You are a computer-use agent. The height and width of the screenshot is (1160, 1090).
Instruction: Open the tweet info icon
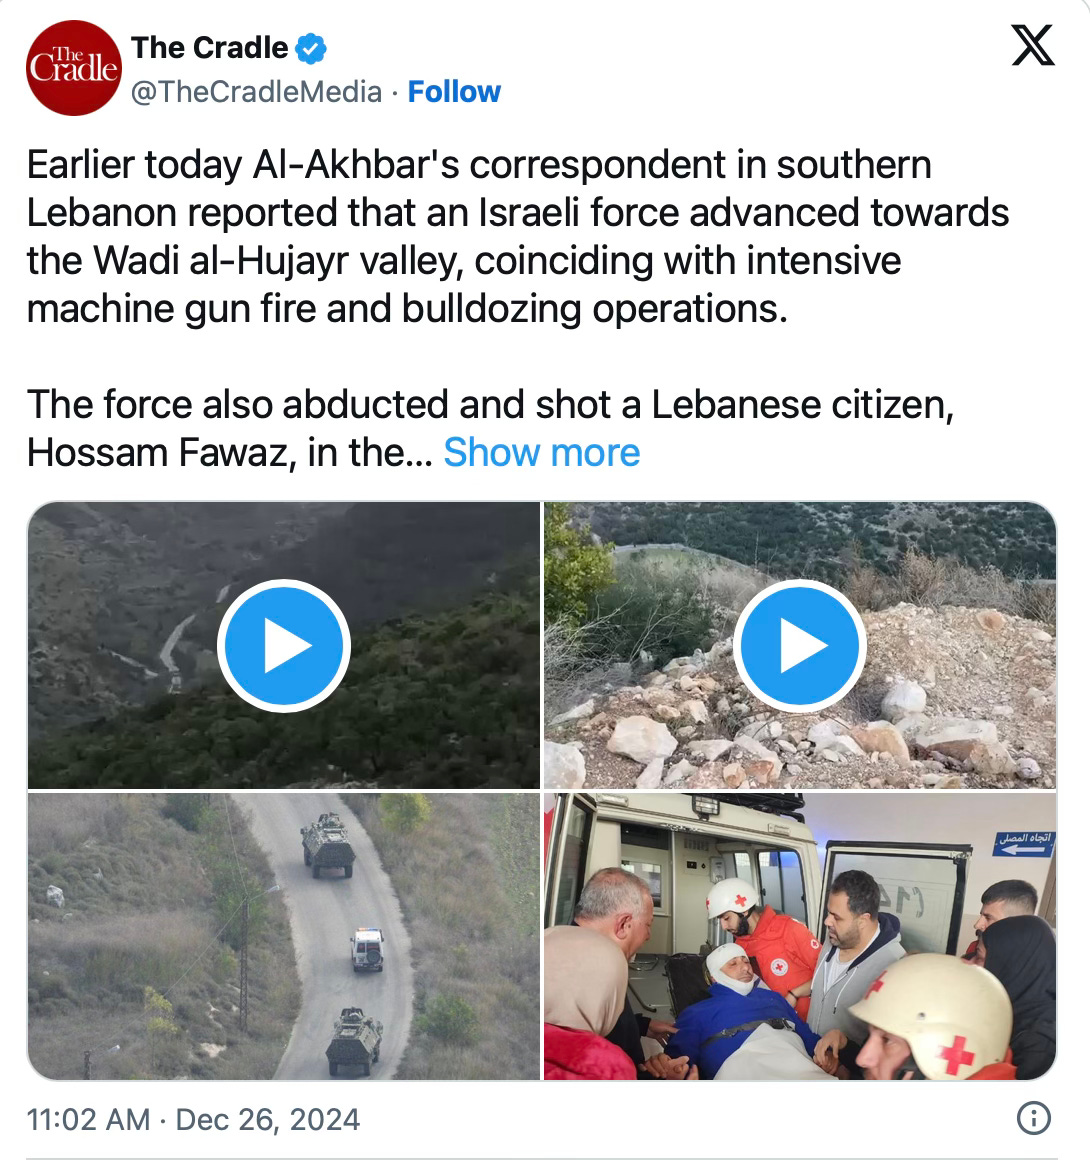point(1034,1118)
